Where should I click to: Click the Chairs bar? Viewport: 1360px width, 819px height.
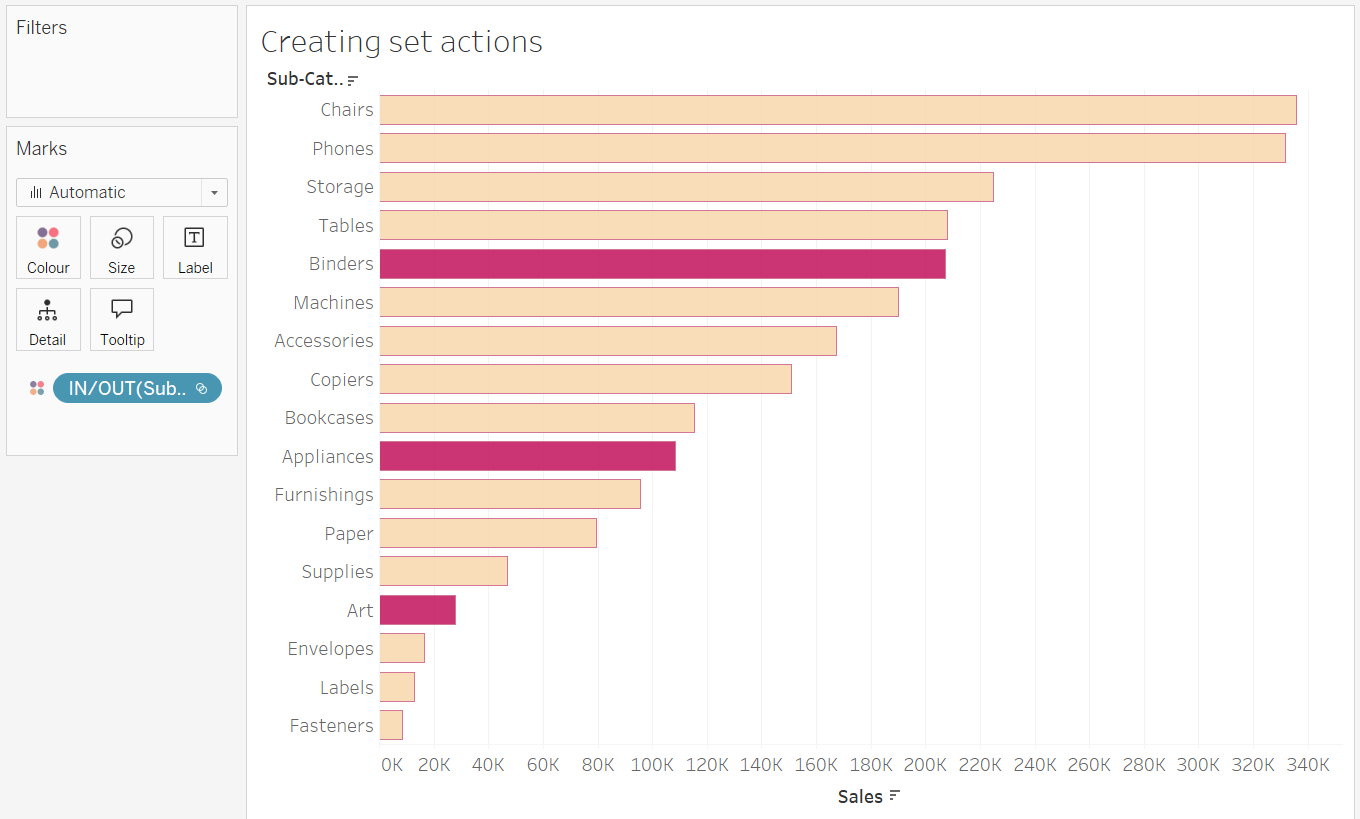[x=837, y=110]
